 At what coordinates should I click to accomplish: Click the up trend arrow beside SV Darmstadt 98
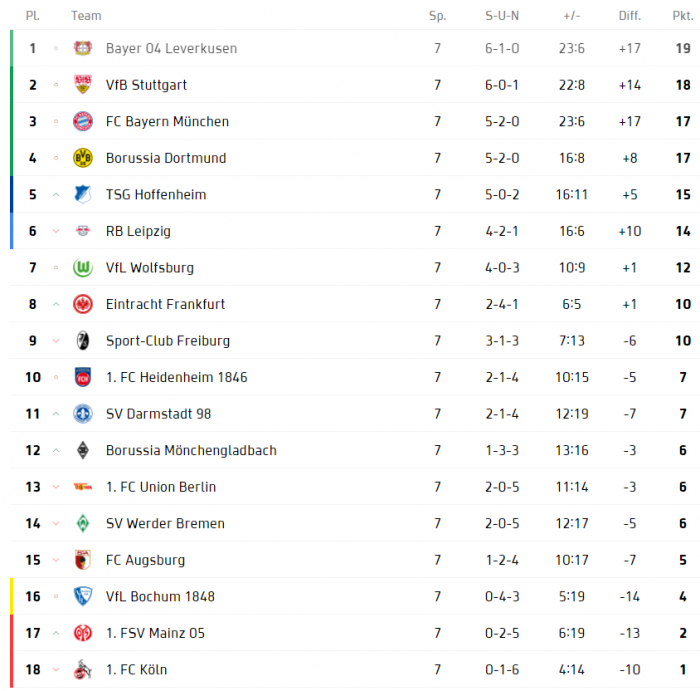(56, 414)
